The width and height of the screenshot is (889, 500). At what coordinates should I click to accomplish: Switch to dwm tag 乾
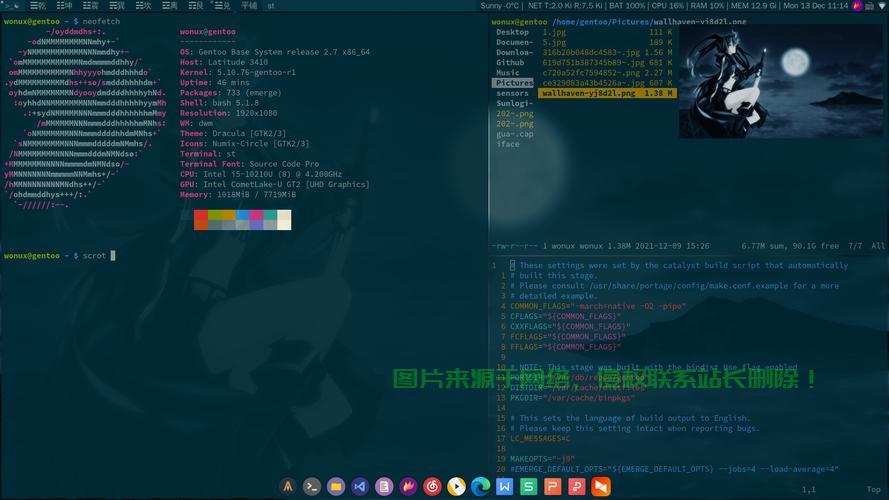coord(38,6)
